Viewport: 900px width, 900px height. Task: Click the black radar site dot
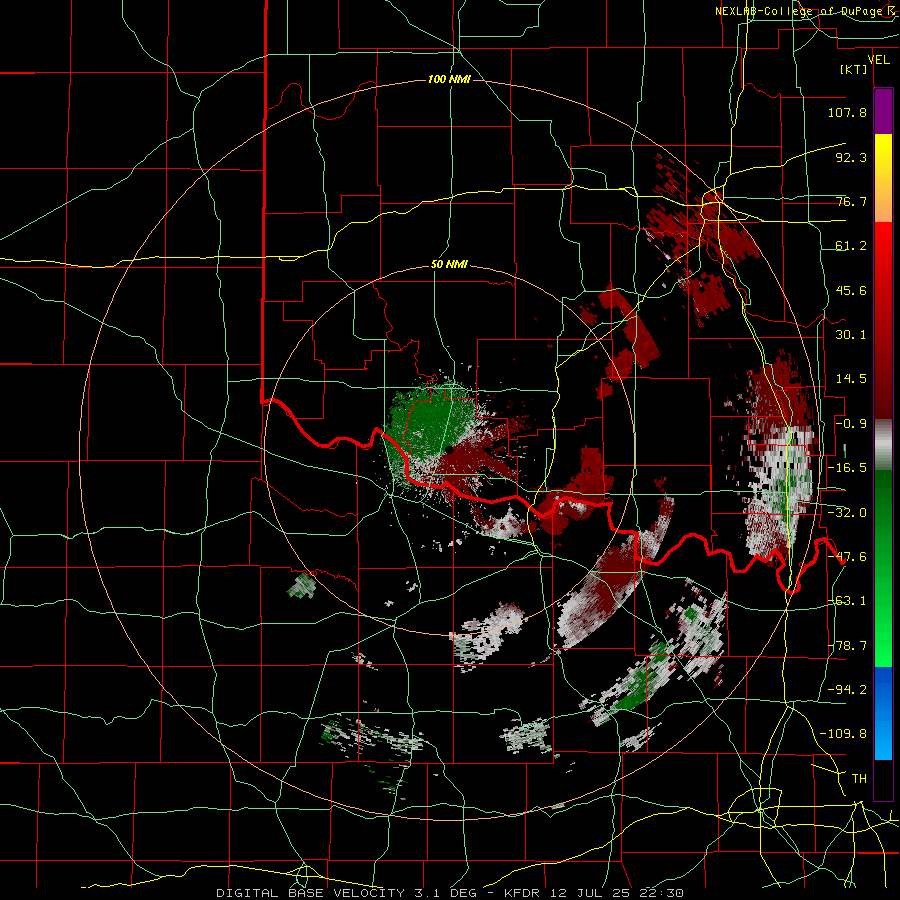(449, 450)
